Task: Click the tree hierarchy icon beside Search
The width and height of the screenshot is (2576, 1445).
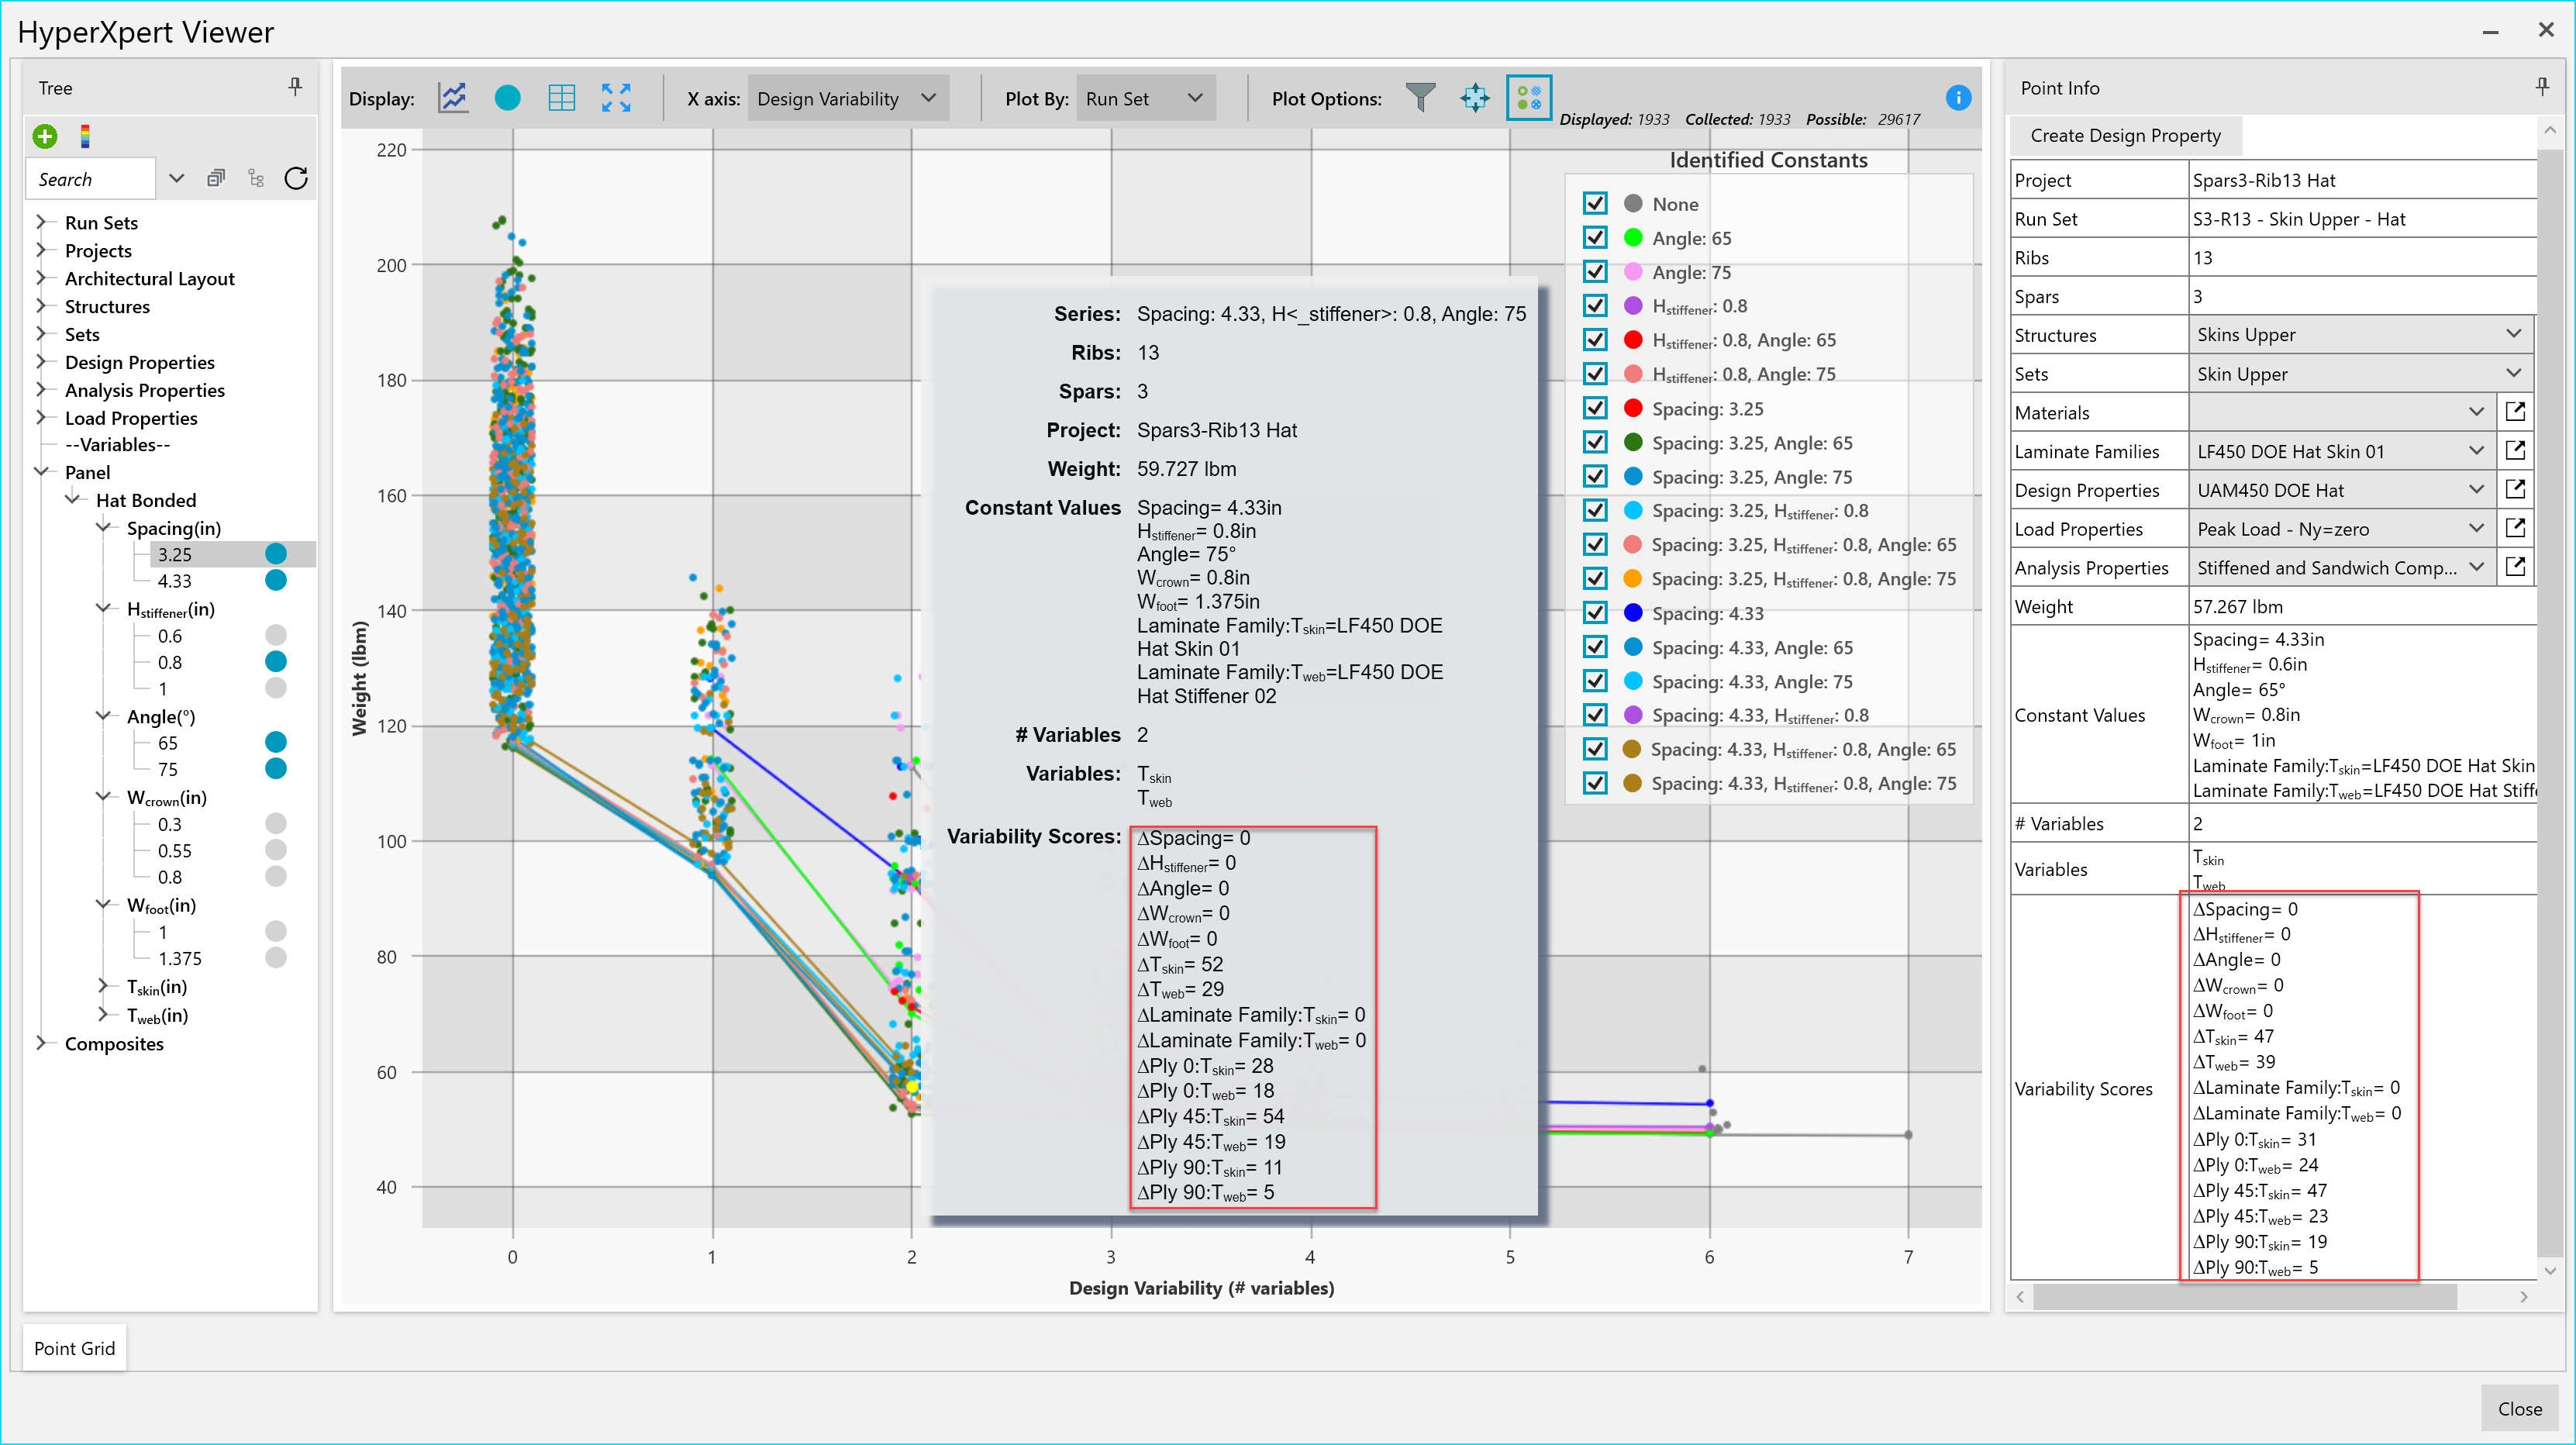Action: click(256, 178)
